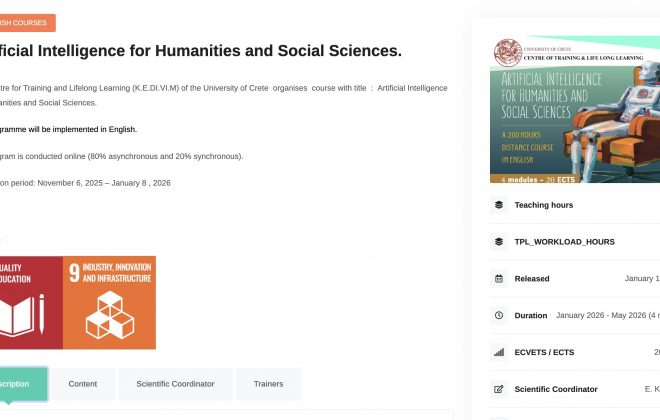The width and height of the screenshot is (660, 420).
Task: Click the course title heading
Action: tap(200, 51)
